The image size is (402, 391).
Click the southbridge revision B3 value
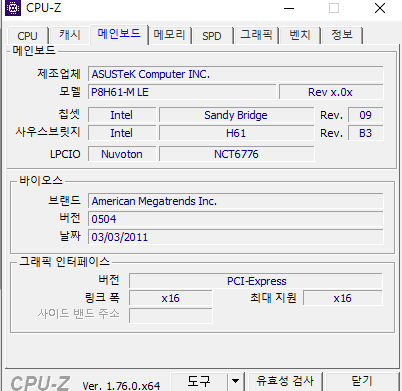click(366, 133)
